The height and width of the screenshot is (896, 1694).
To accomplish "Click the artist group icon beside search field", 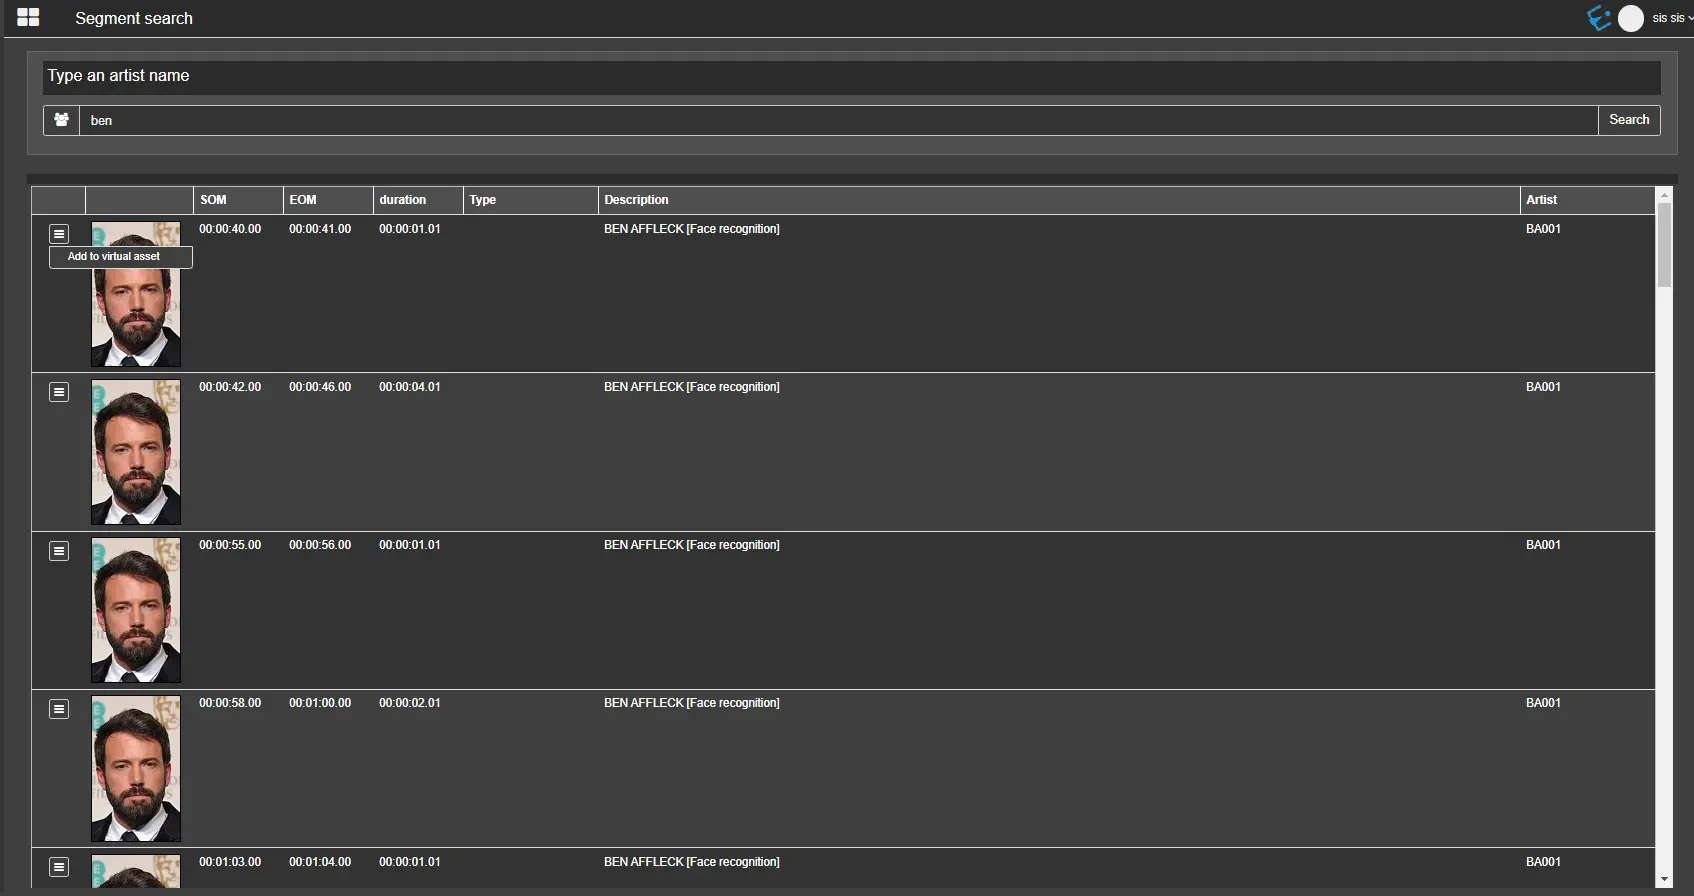I will point(61,120).
